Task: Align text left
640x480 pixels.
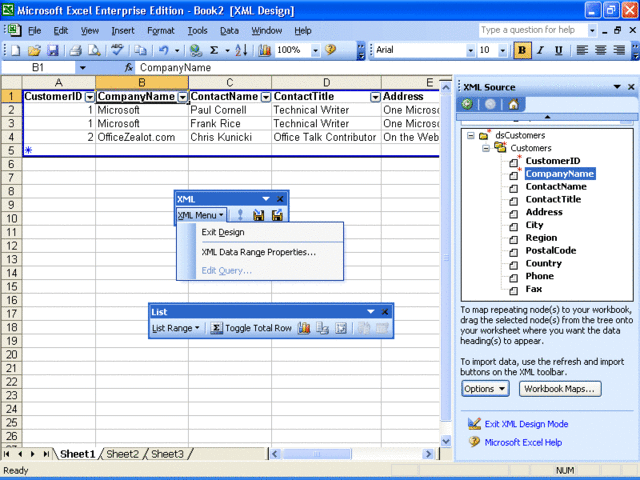Action: (x=582, y=50)
